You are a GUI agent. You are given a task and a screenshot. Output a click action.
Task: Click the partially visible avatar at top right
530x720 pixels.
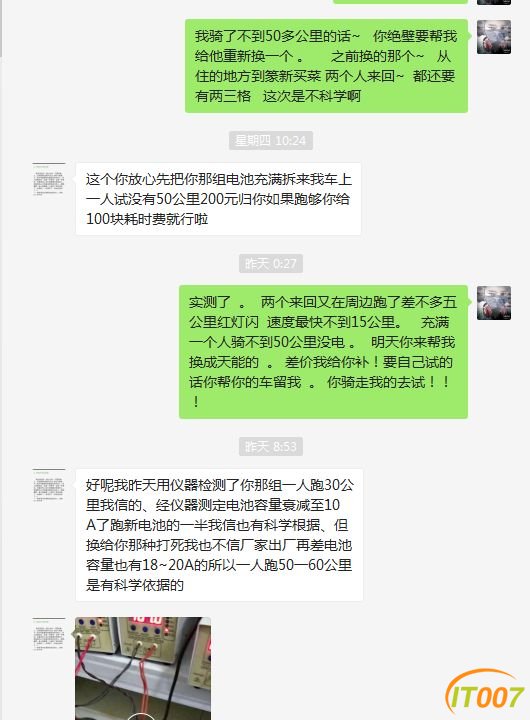(494, 2)
